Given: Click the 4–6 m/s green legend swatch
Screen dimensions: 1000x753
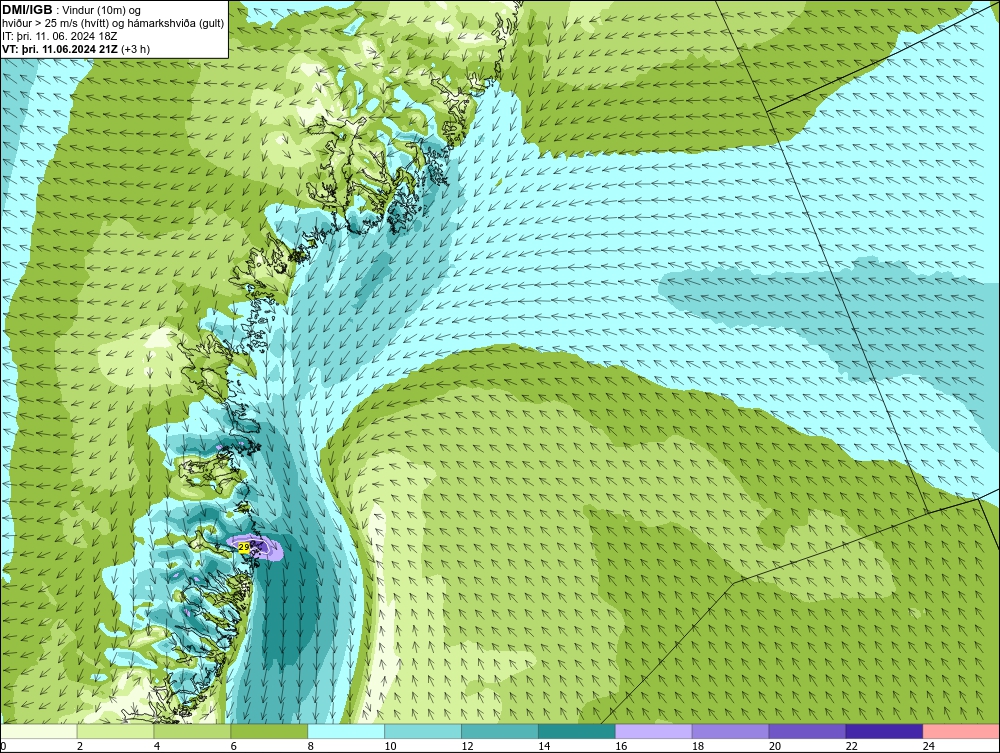Looking at the screenshot, I should click(x=192, y=731).
